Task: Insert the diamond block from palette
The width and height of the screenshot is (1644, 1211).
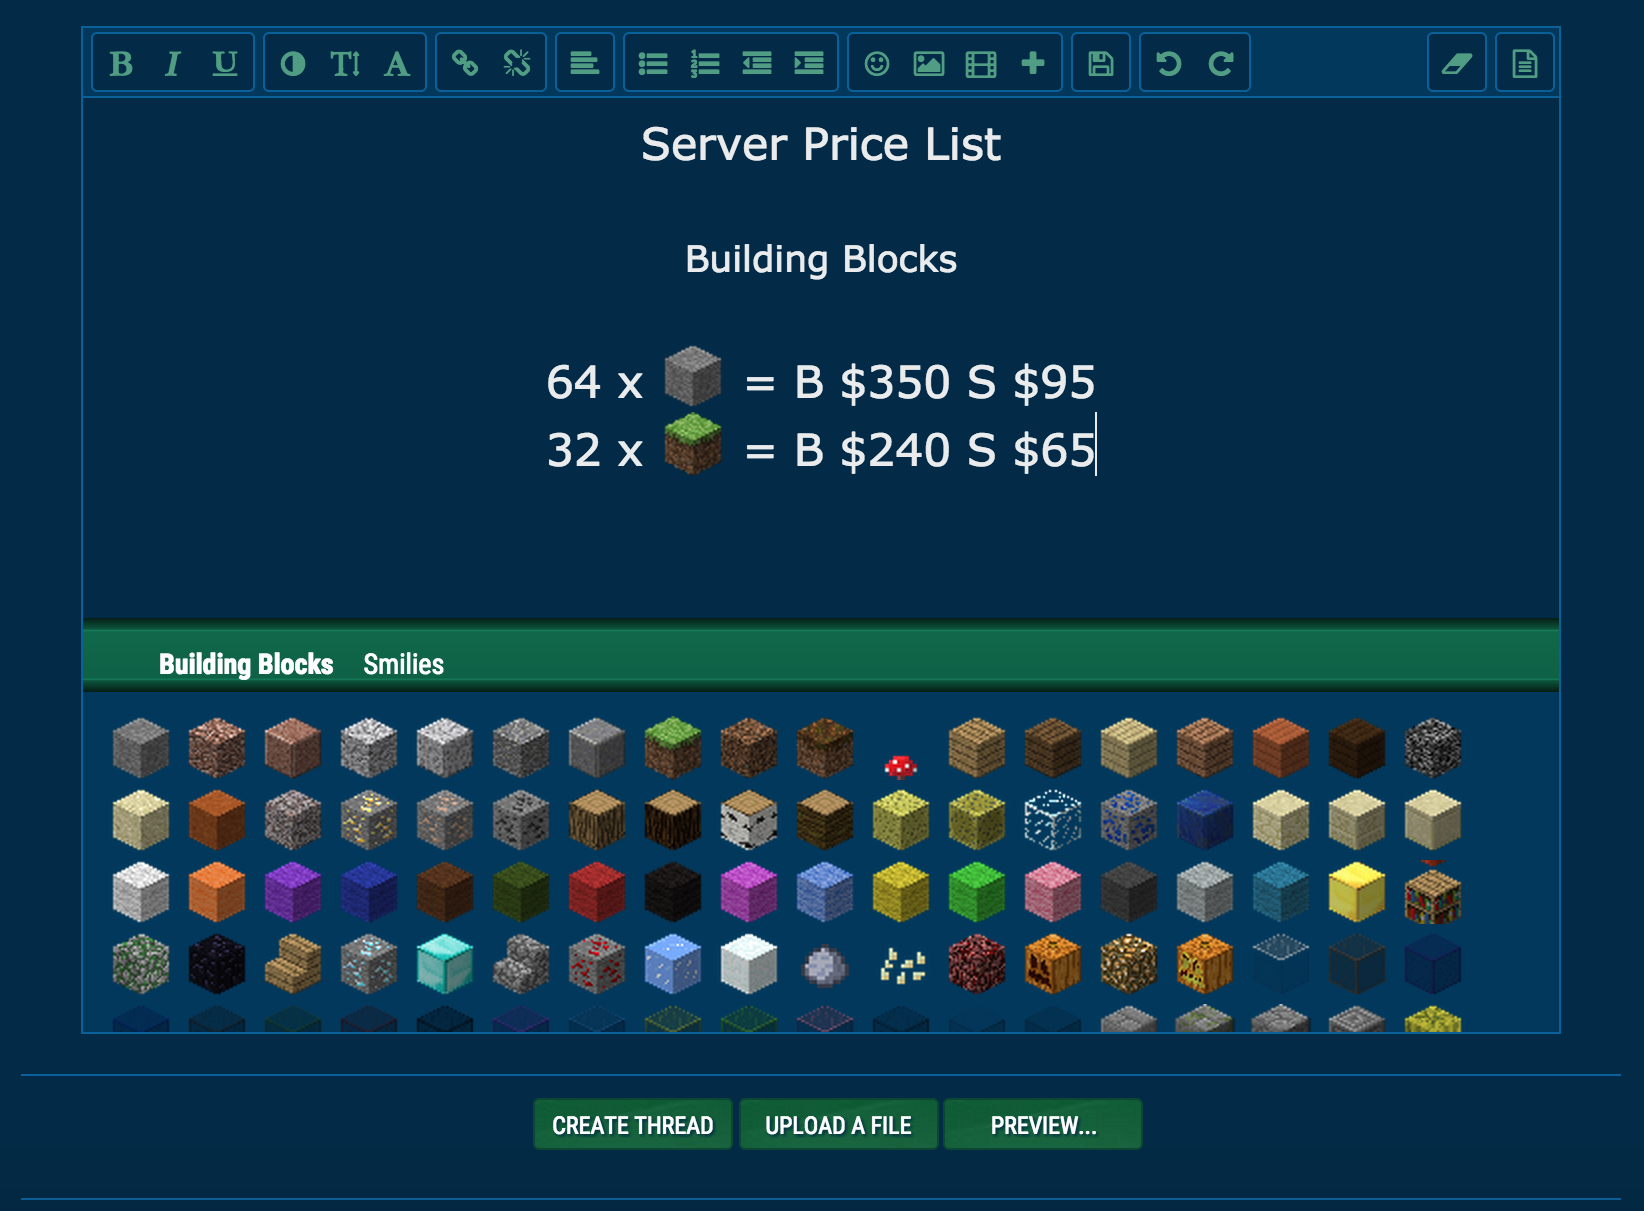Action: [445, 963]
